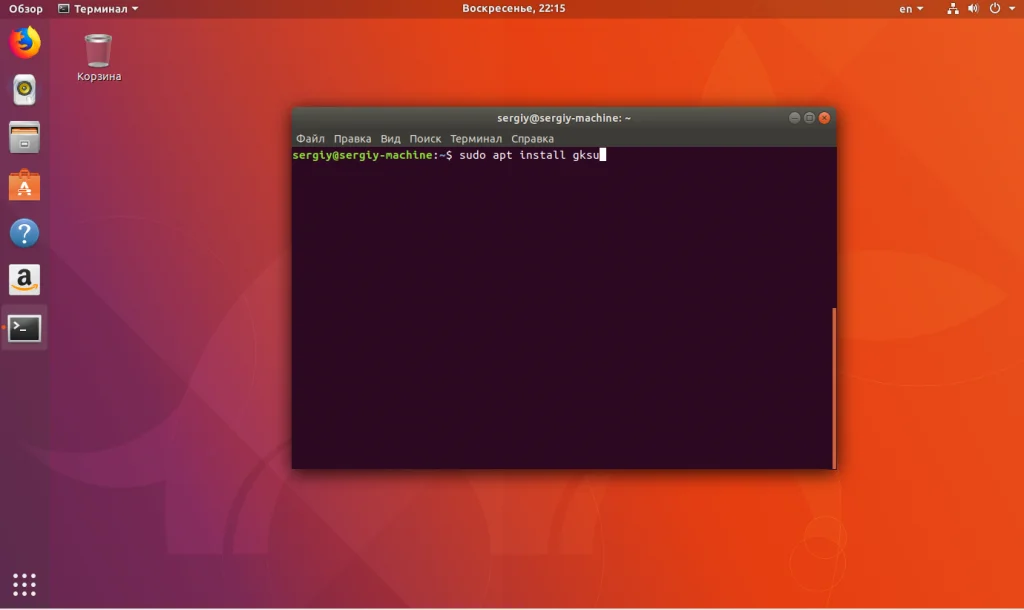Click the terminal vertical scrollbar
Screen dimensions: 1024x610
point(834,388)
